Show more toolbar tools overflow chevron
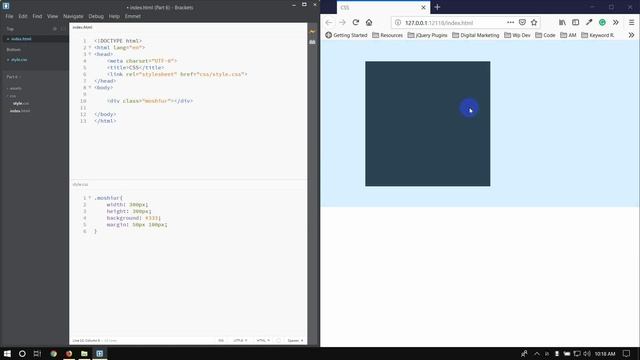Screen dimensions: 640x360 click(616, 22)
